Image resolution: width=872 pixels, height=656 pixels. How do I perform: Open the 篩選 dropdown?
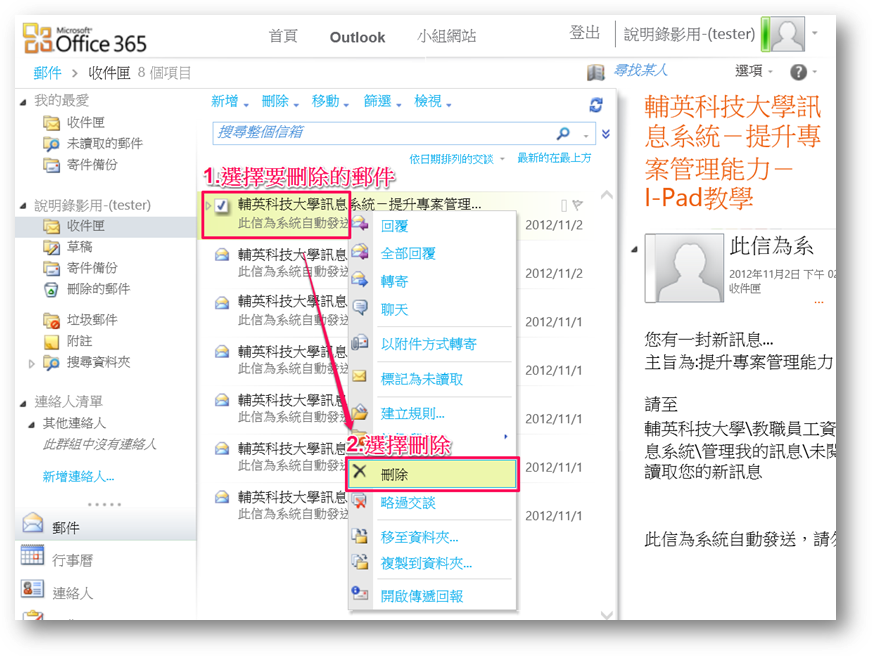tap(383, 101)
